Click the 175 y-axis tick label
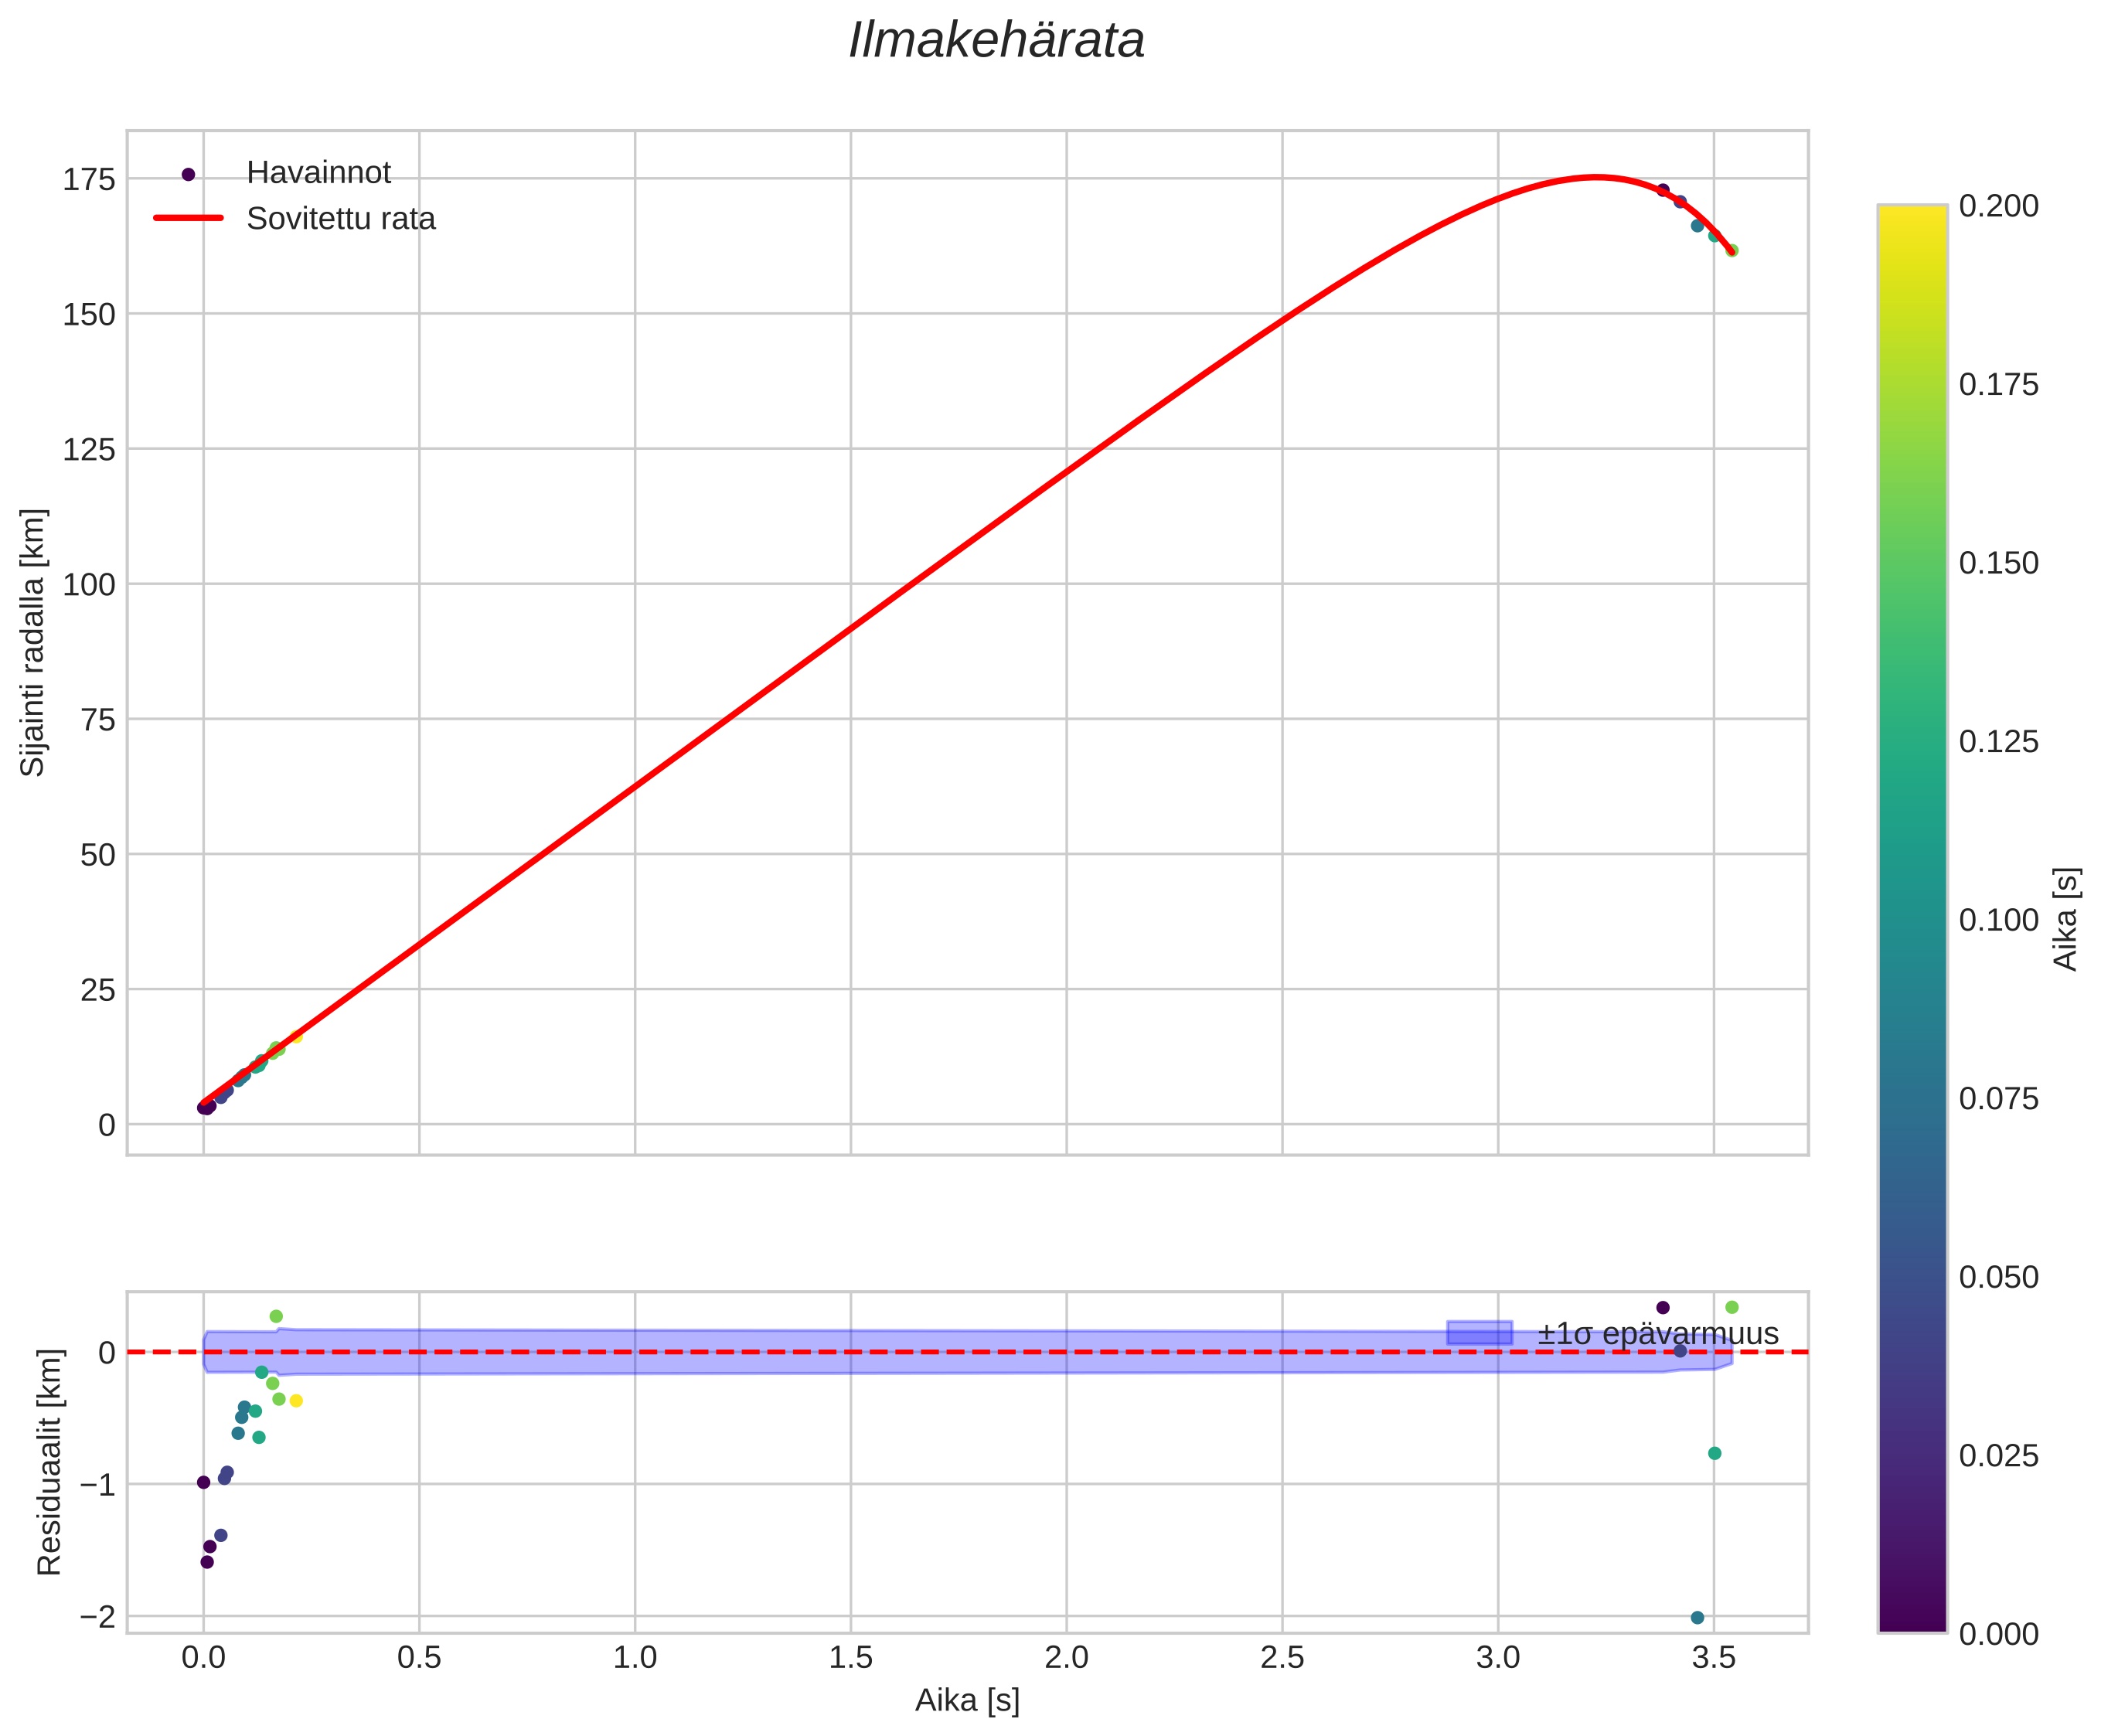2101x1736 pixels. 89,180
